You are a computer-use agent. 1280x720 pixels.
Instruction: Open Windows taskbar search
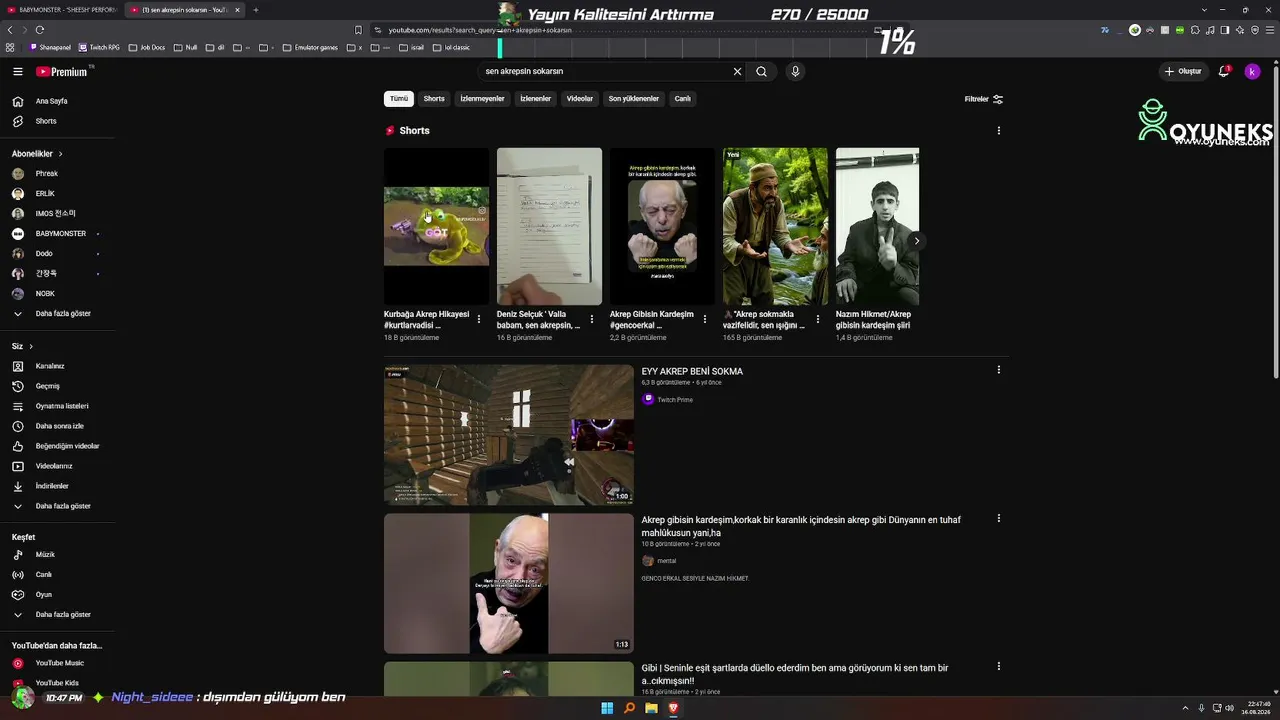tap(629, 709)
